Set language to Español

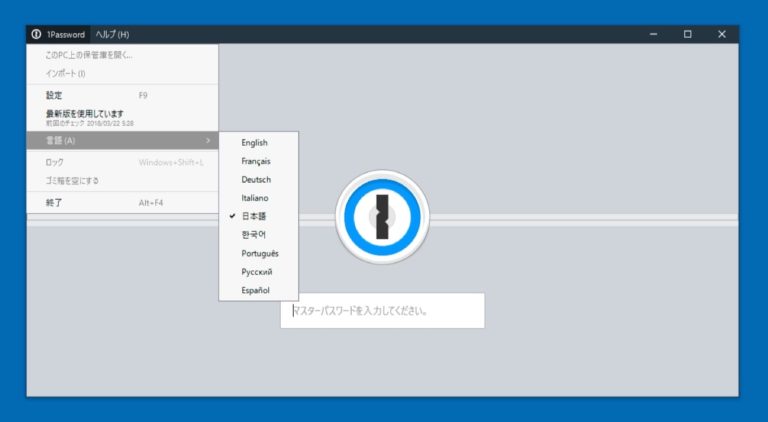click(x=255, y=290)
